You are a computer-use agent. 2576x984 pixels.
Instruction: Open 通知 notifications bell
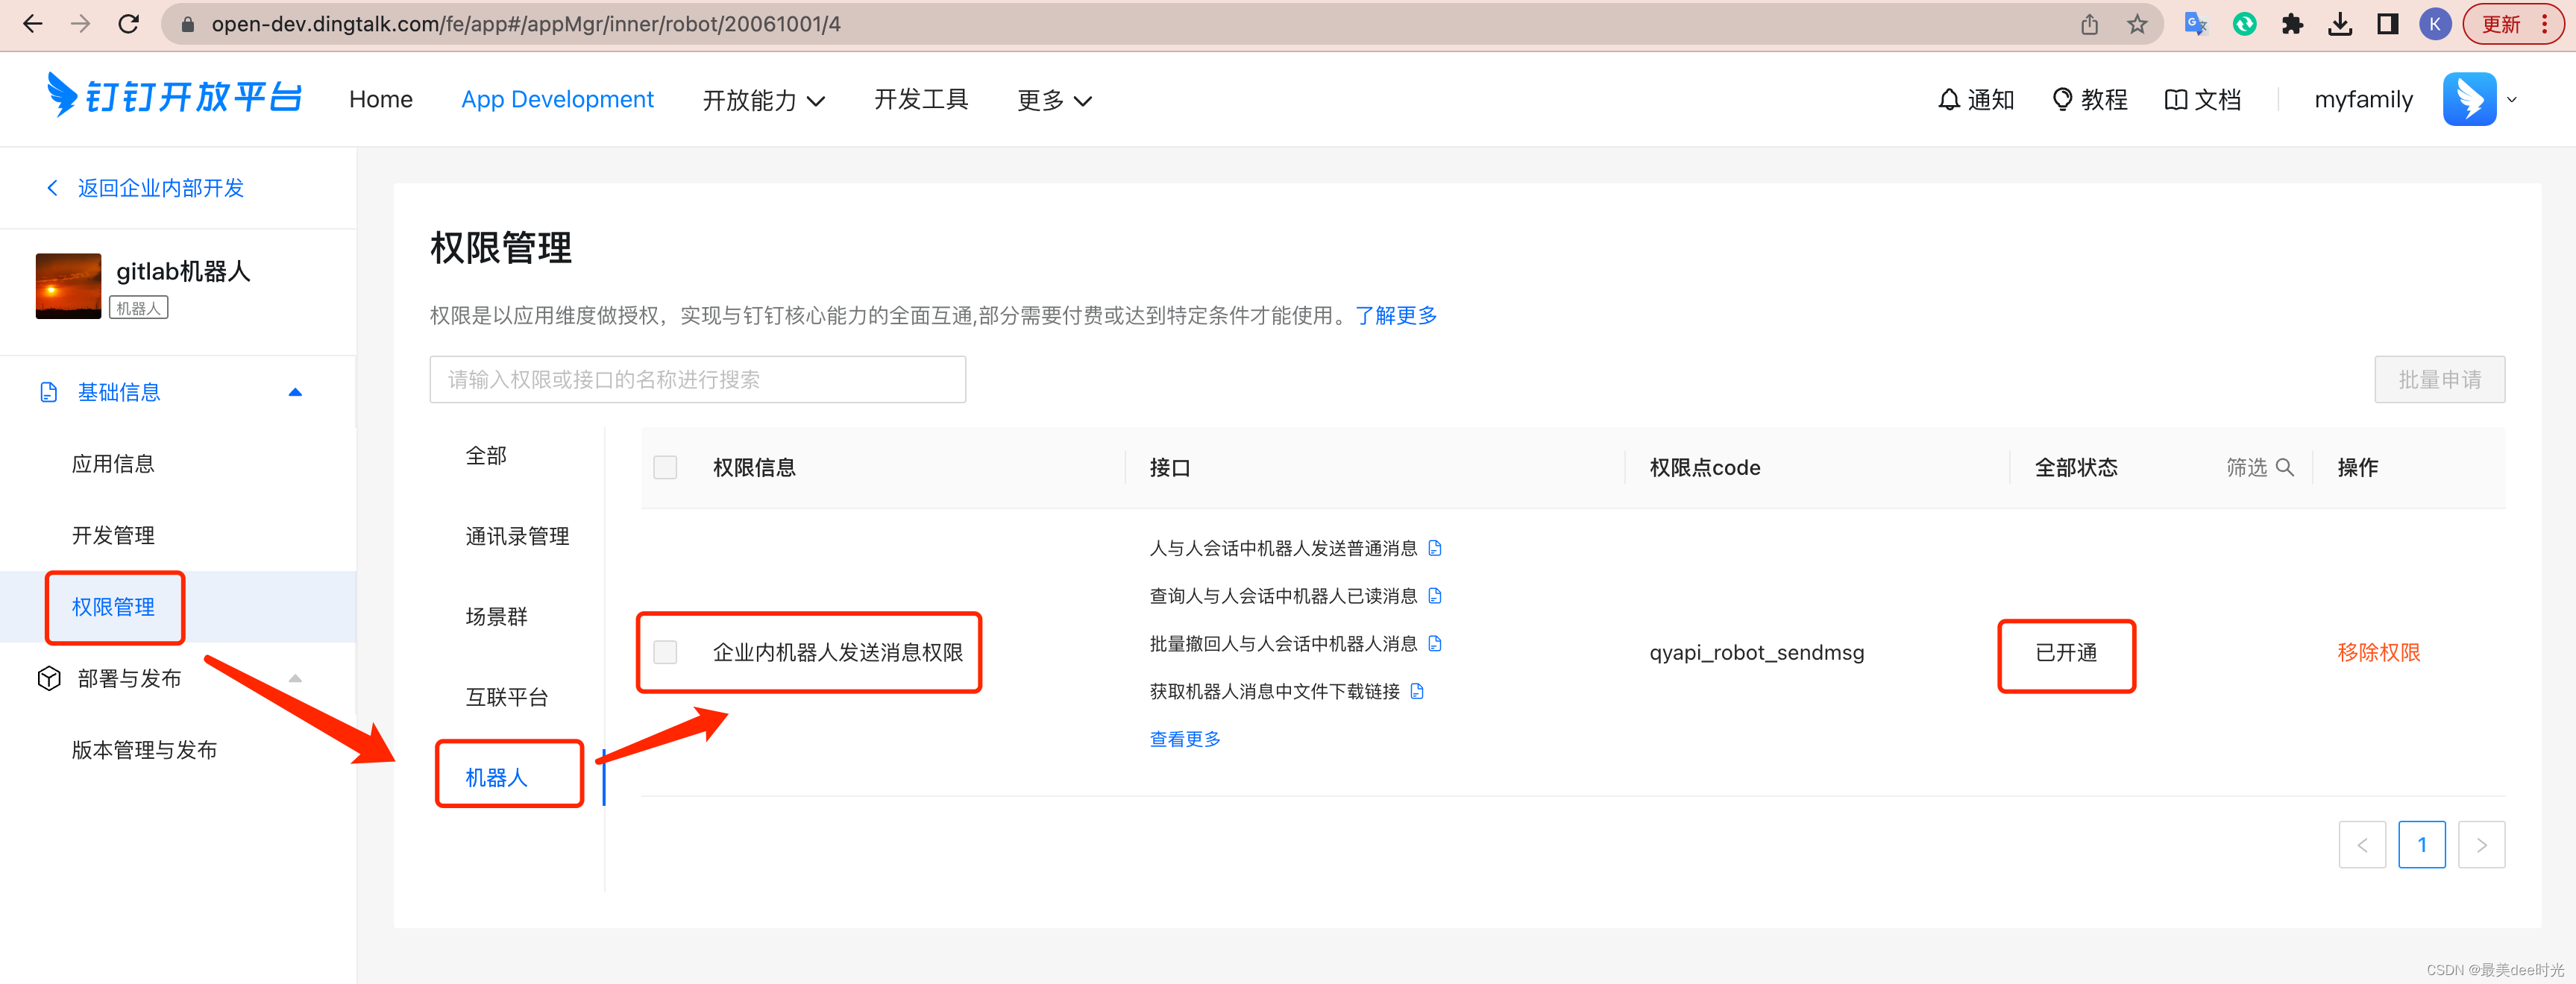(x=1976, y=100)
